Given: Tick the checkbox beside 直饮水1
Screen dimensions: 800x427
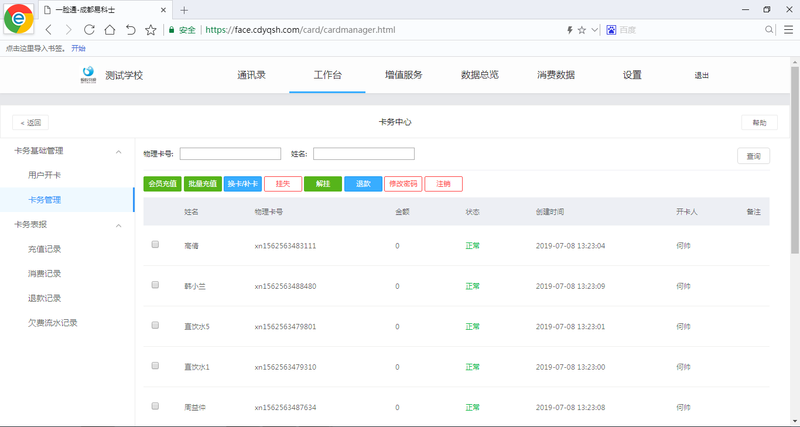Looking at the screenshot, I should 155,366.
